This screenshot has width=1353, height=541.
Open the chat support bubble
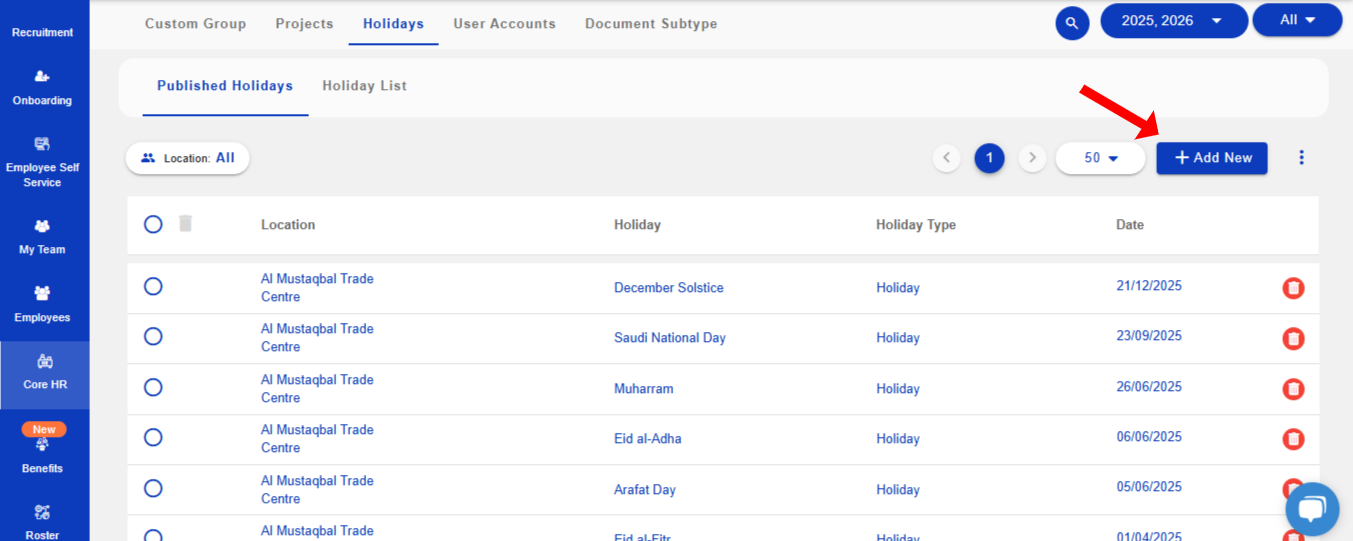coord(1311,508)
